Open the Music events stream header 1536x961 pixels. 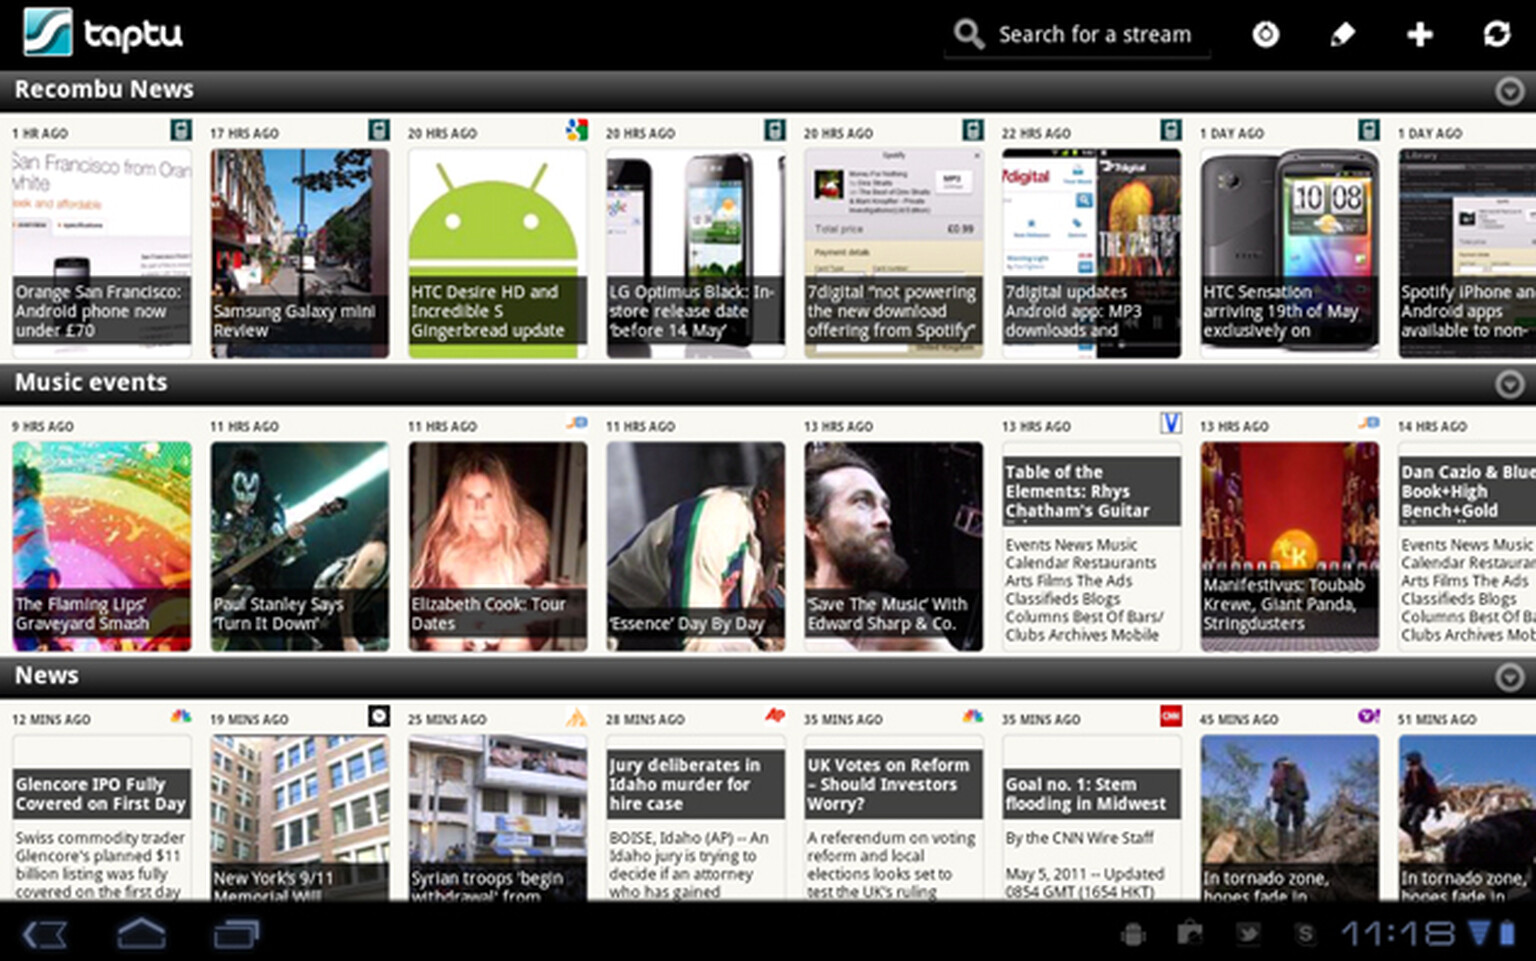(768, 383)
